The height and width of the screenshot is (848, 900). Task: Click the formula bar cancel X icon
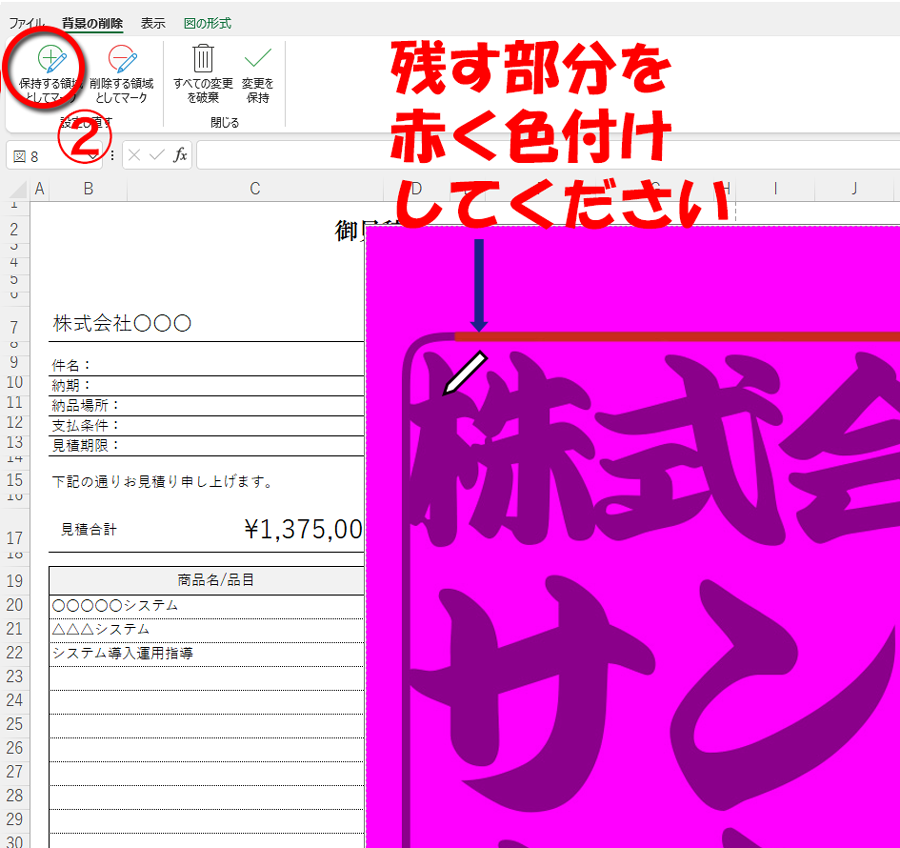coord(135,155)
